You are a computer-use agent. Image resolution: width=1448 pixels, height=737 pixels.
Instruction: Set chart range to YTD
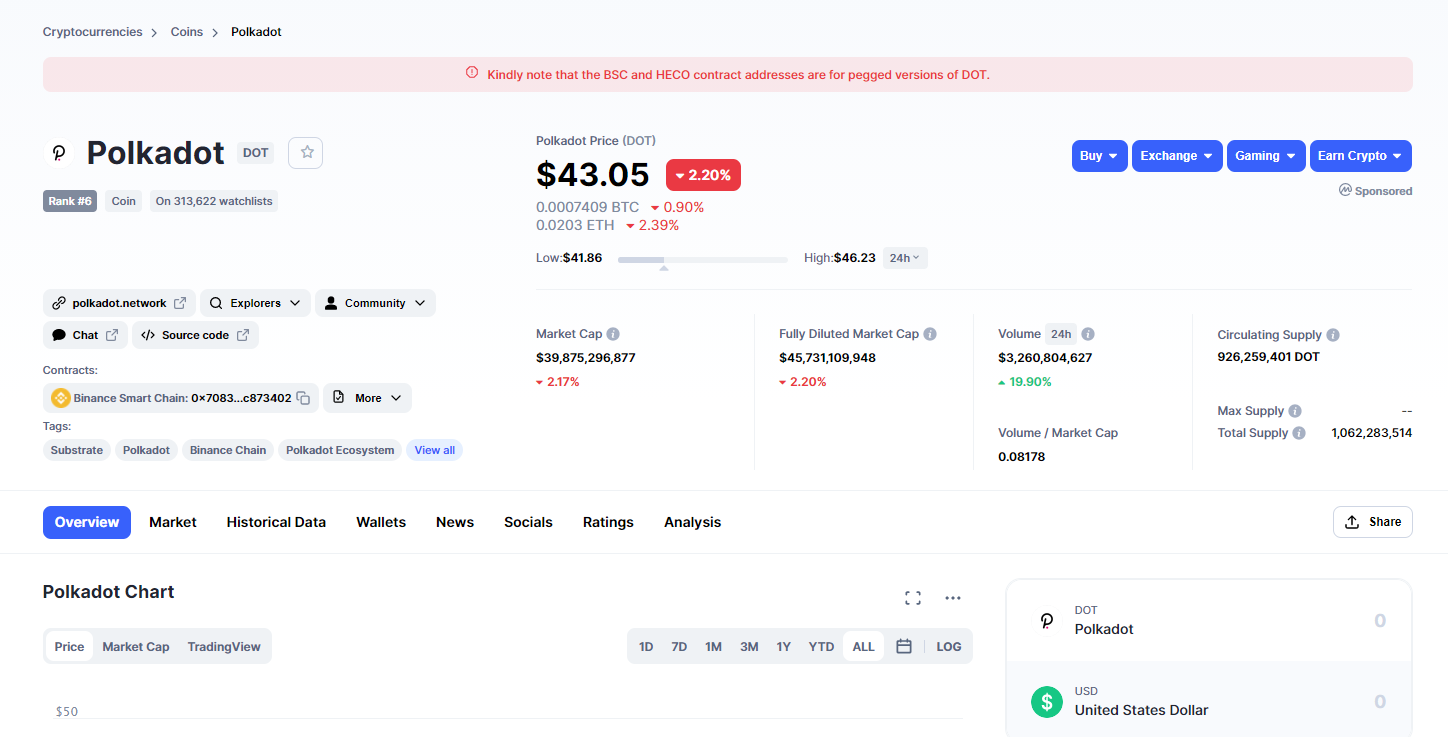pos(821,647)
